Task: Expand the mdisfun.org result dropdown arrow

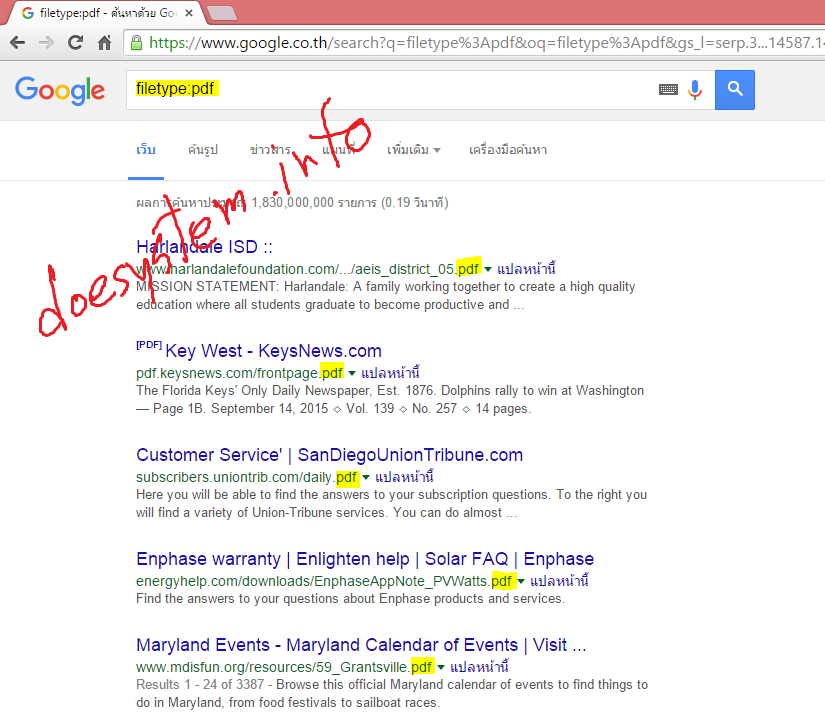Action: [441, 667]
